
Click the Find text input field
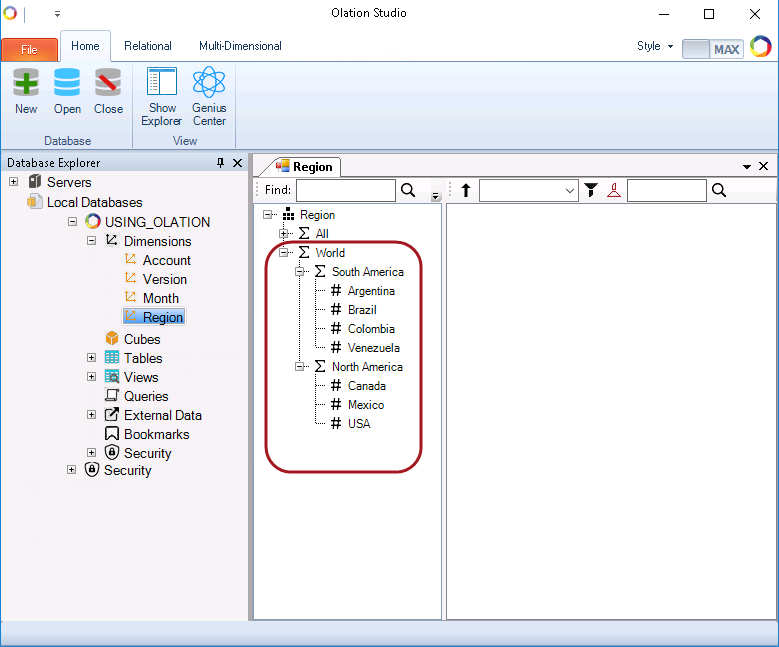click(x=345, y=190)
